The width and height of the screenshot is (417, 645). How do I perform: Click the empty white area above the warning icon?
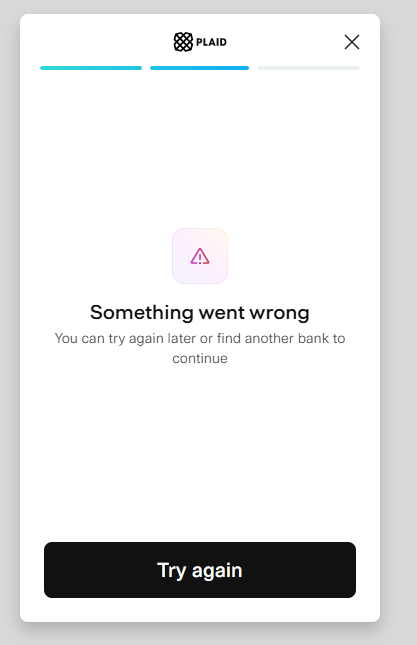pos(200,148)
